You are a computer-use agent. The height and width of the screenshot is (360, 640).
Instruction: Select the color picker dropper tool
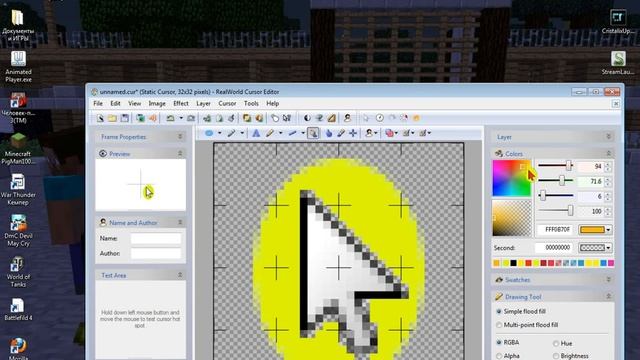point(341,133)
